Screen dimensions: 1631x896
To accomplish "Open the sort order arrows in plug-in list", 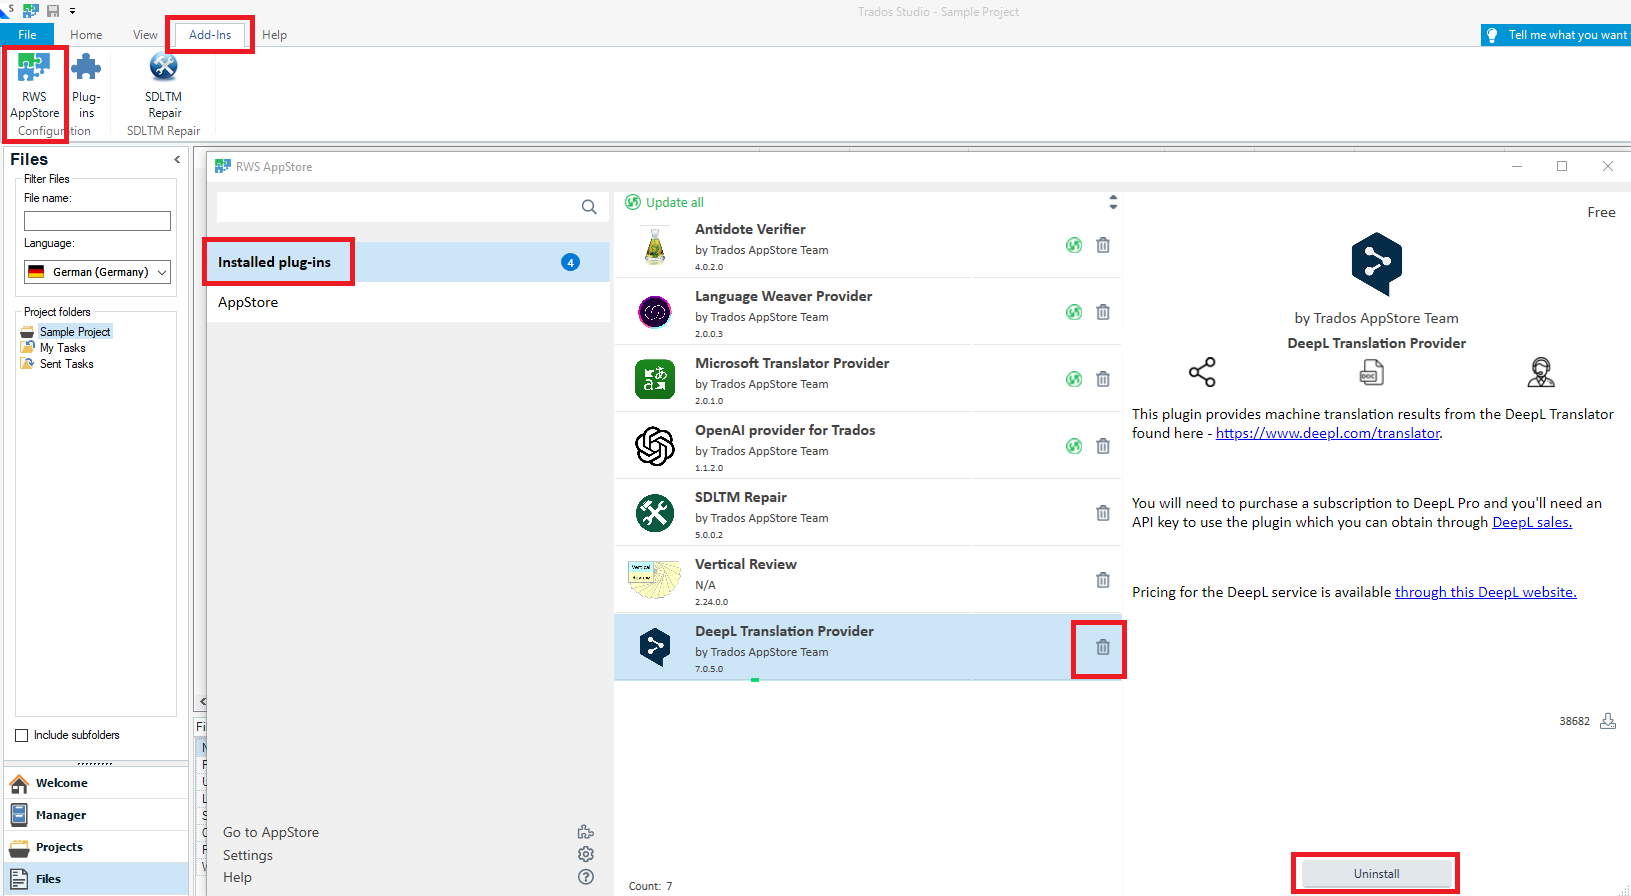I will (1113, 202).
